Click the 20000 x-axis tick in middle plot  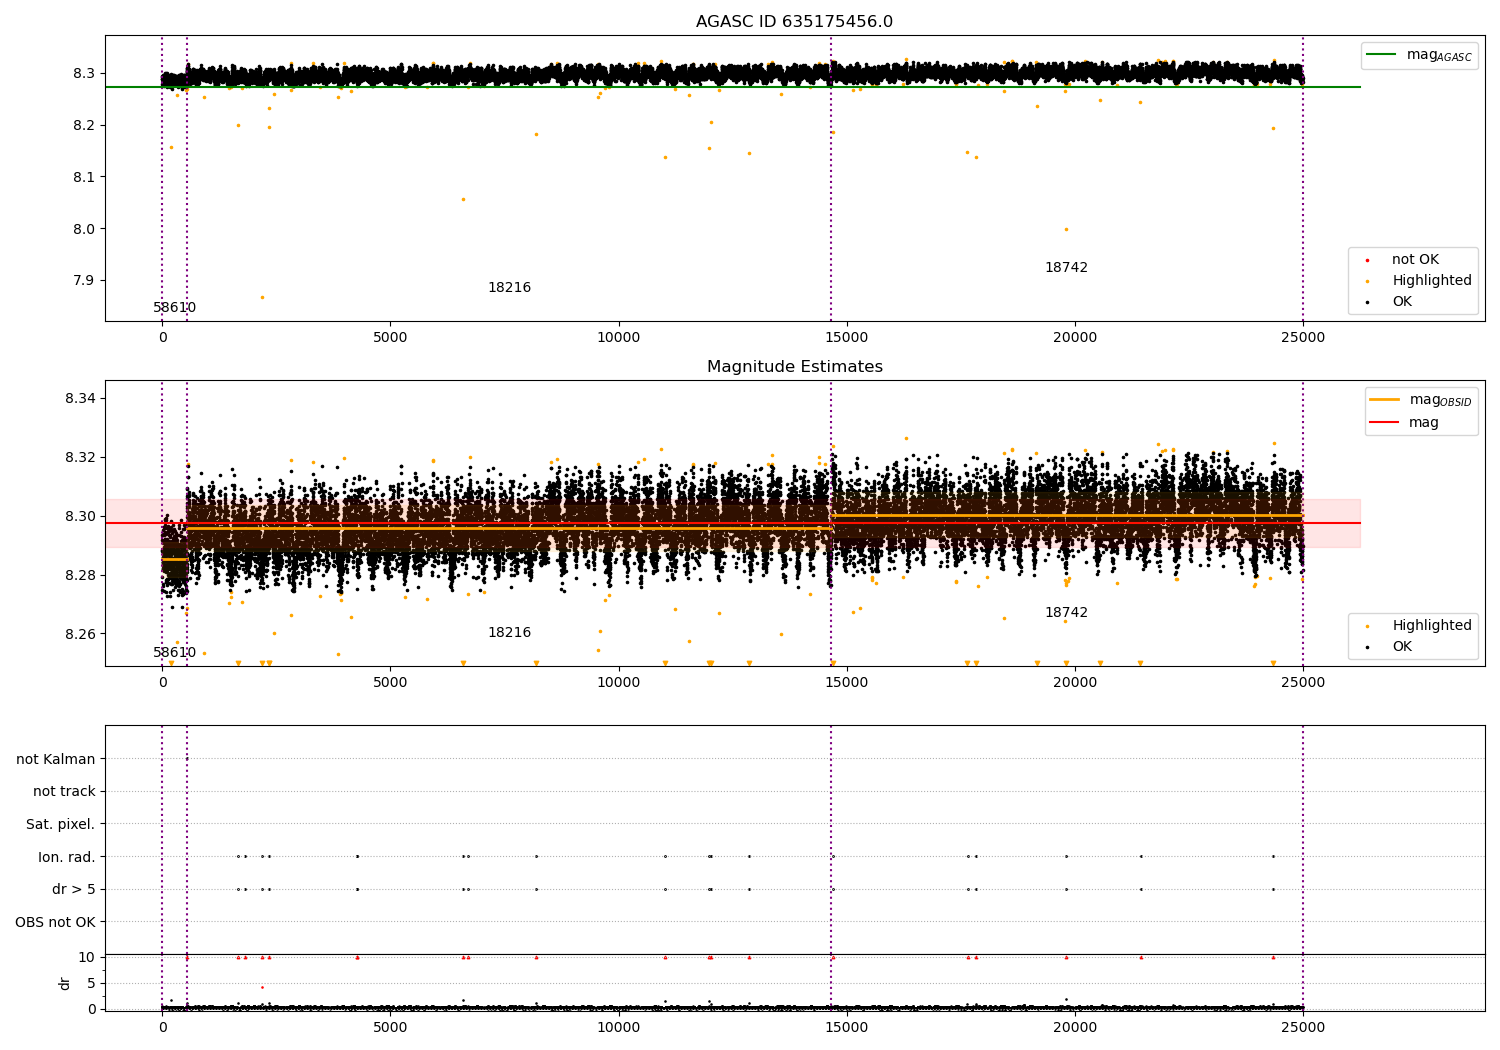(x=1075, y=683)
